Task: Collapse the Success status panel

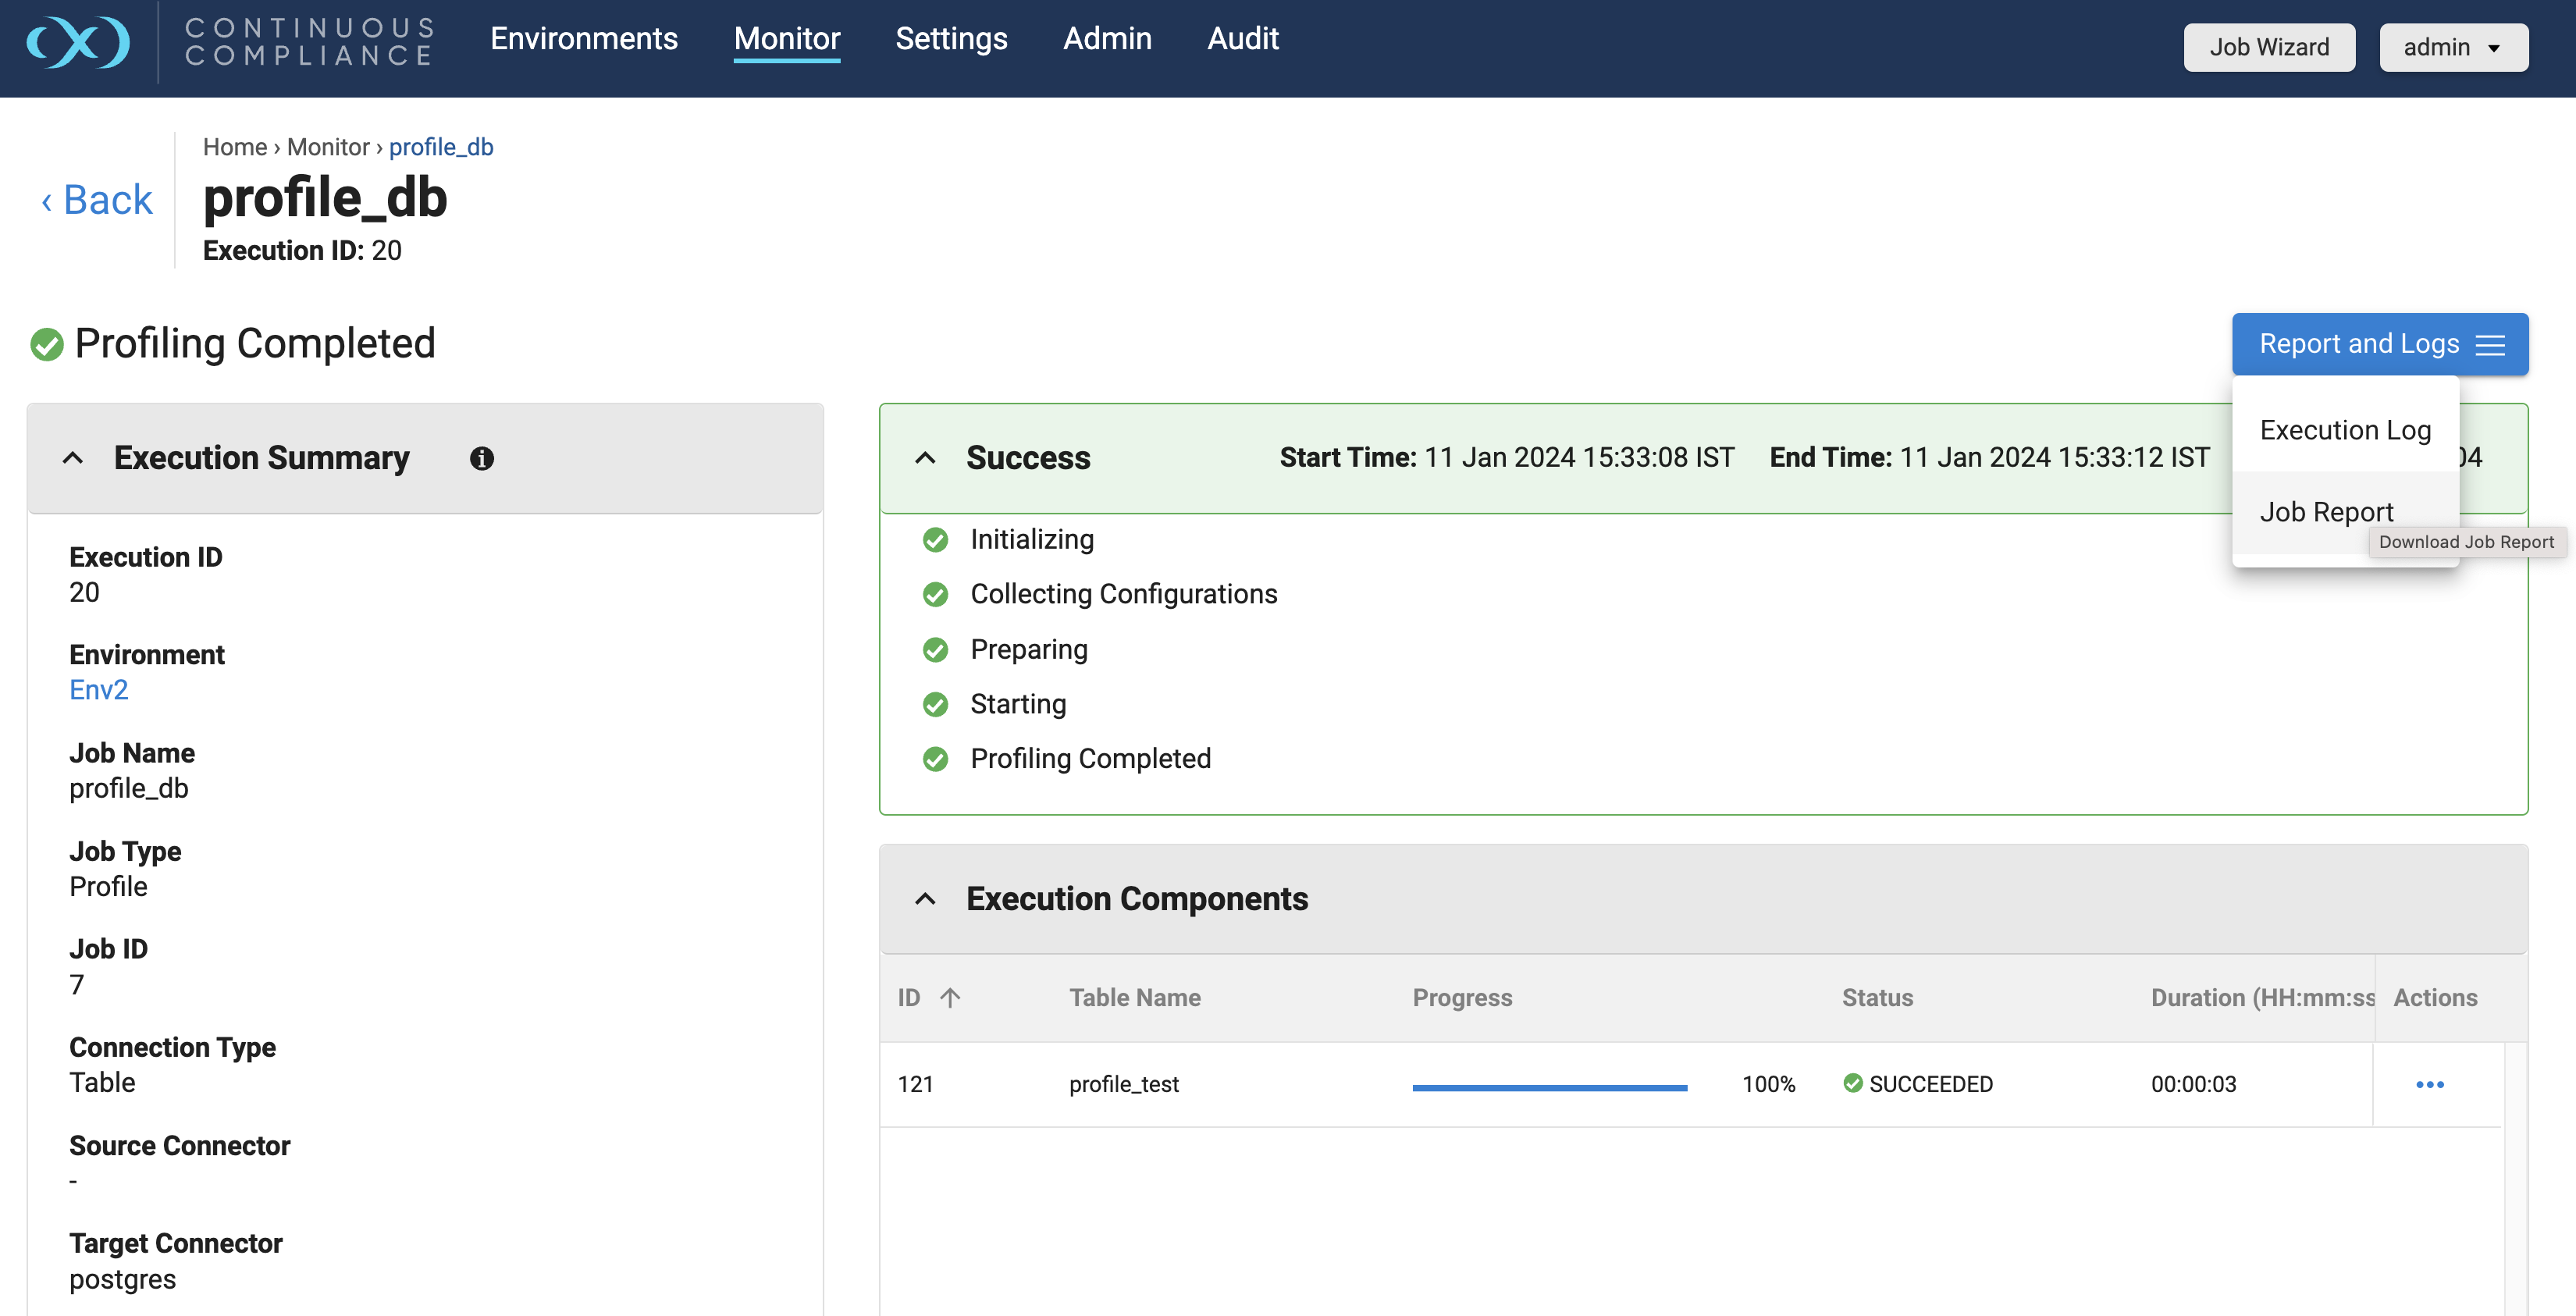Action: click(x=925, y=458)
